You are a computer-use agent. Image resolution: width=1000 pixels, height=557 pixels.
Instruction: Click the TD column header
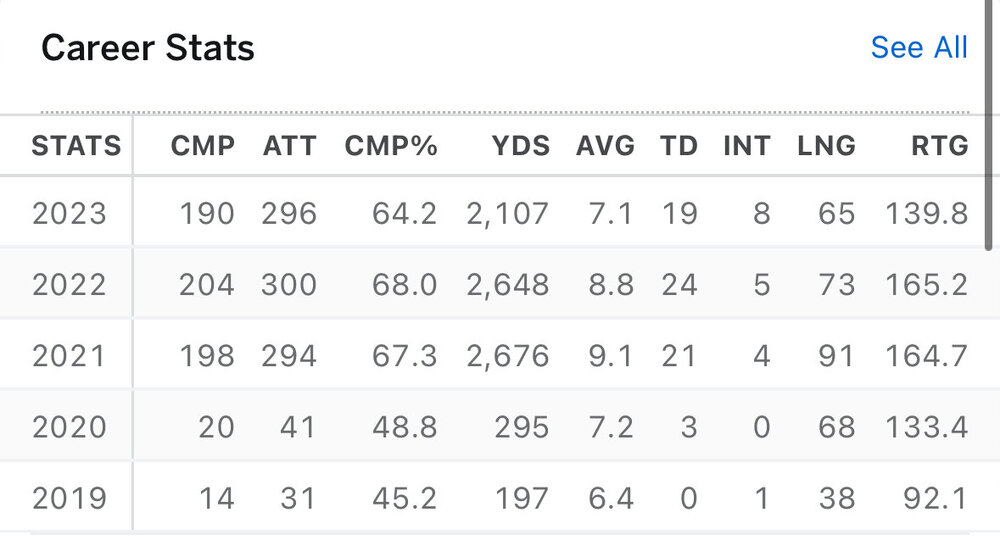tap(679, 146)
